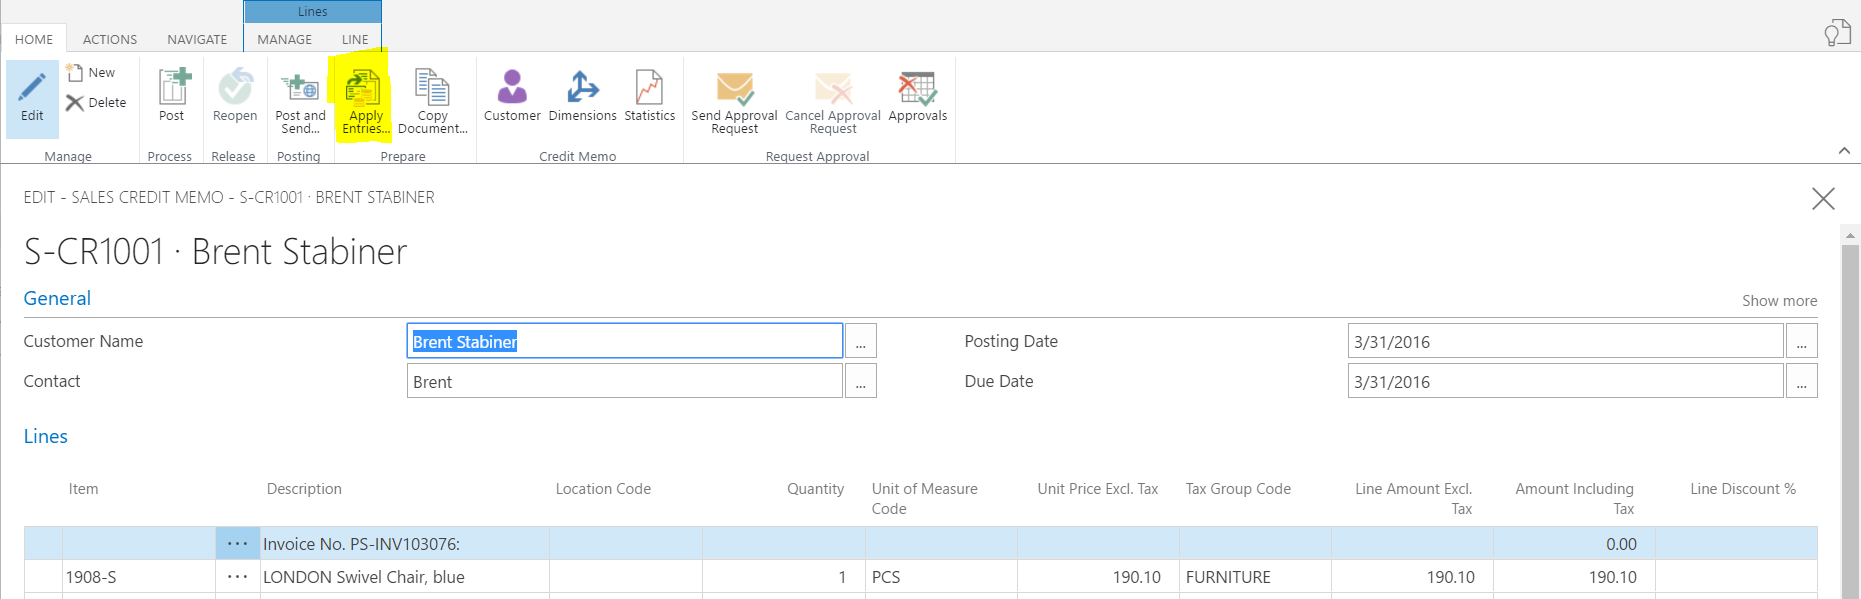
Task: Click the Posting Date field
Action: 1566,341
